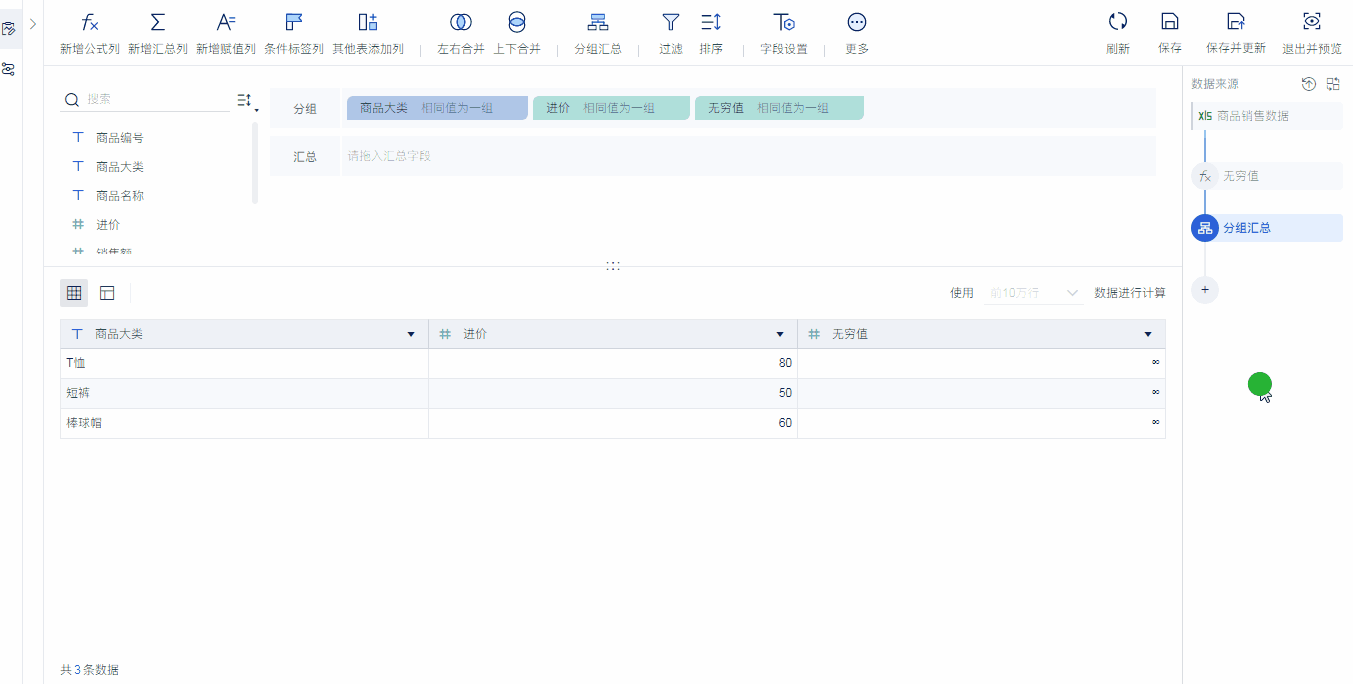This screenshot has height=684, width=1353.
Task: Open 进价 column header dropdown
Action: coord(780,334)
